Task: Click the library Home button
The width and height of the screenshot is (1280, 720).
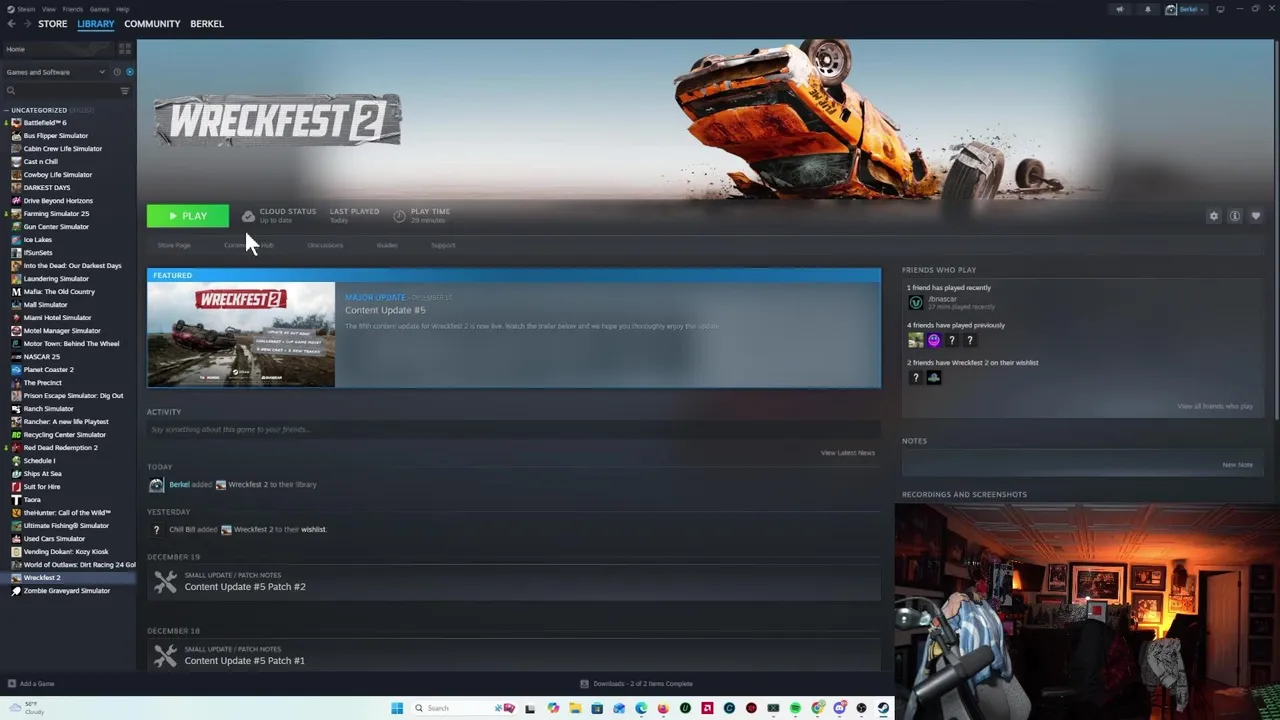Action: click(60, 49)
